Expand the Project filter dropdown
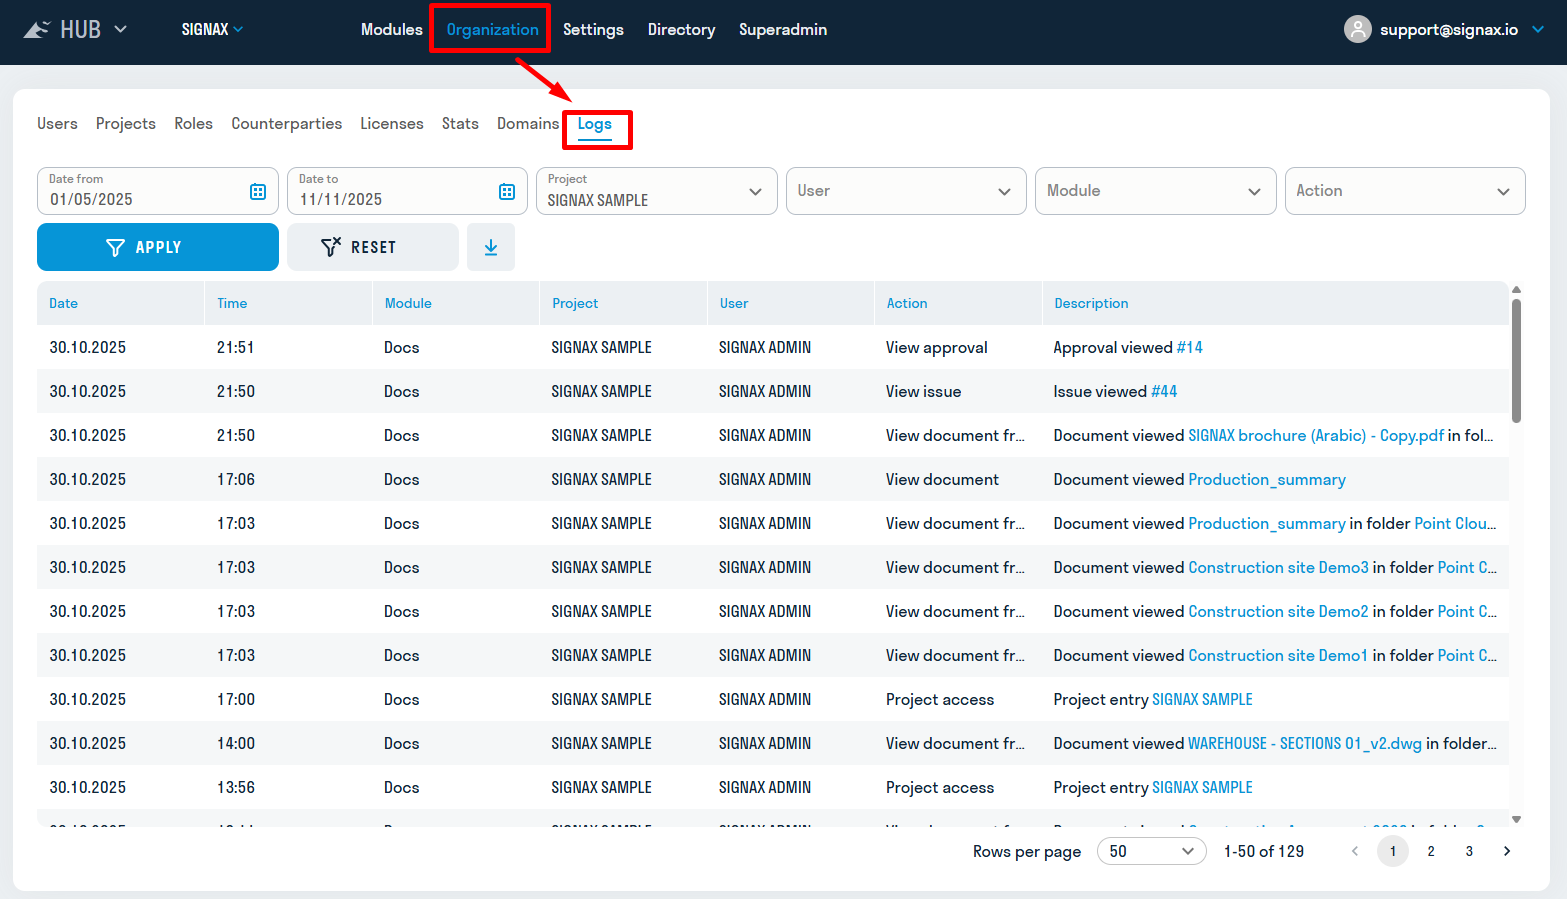This screenshot has width=1567, height=899. click(x=657, y=191)
